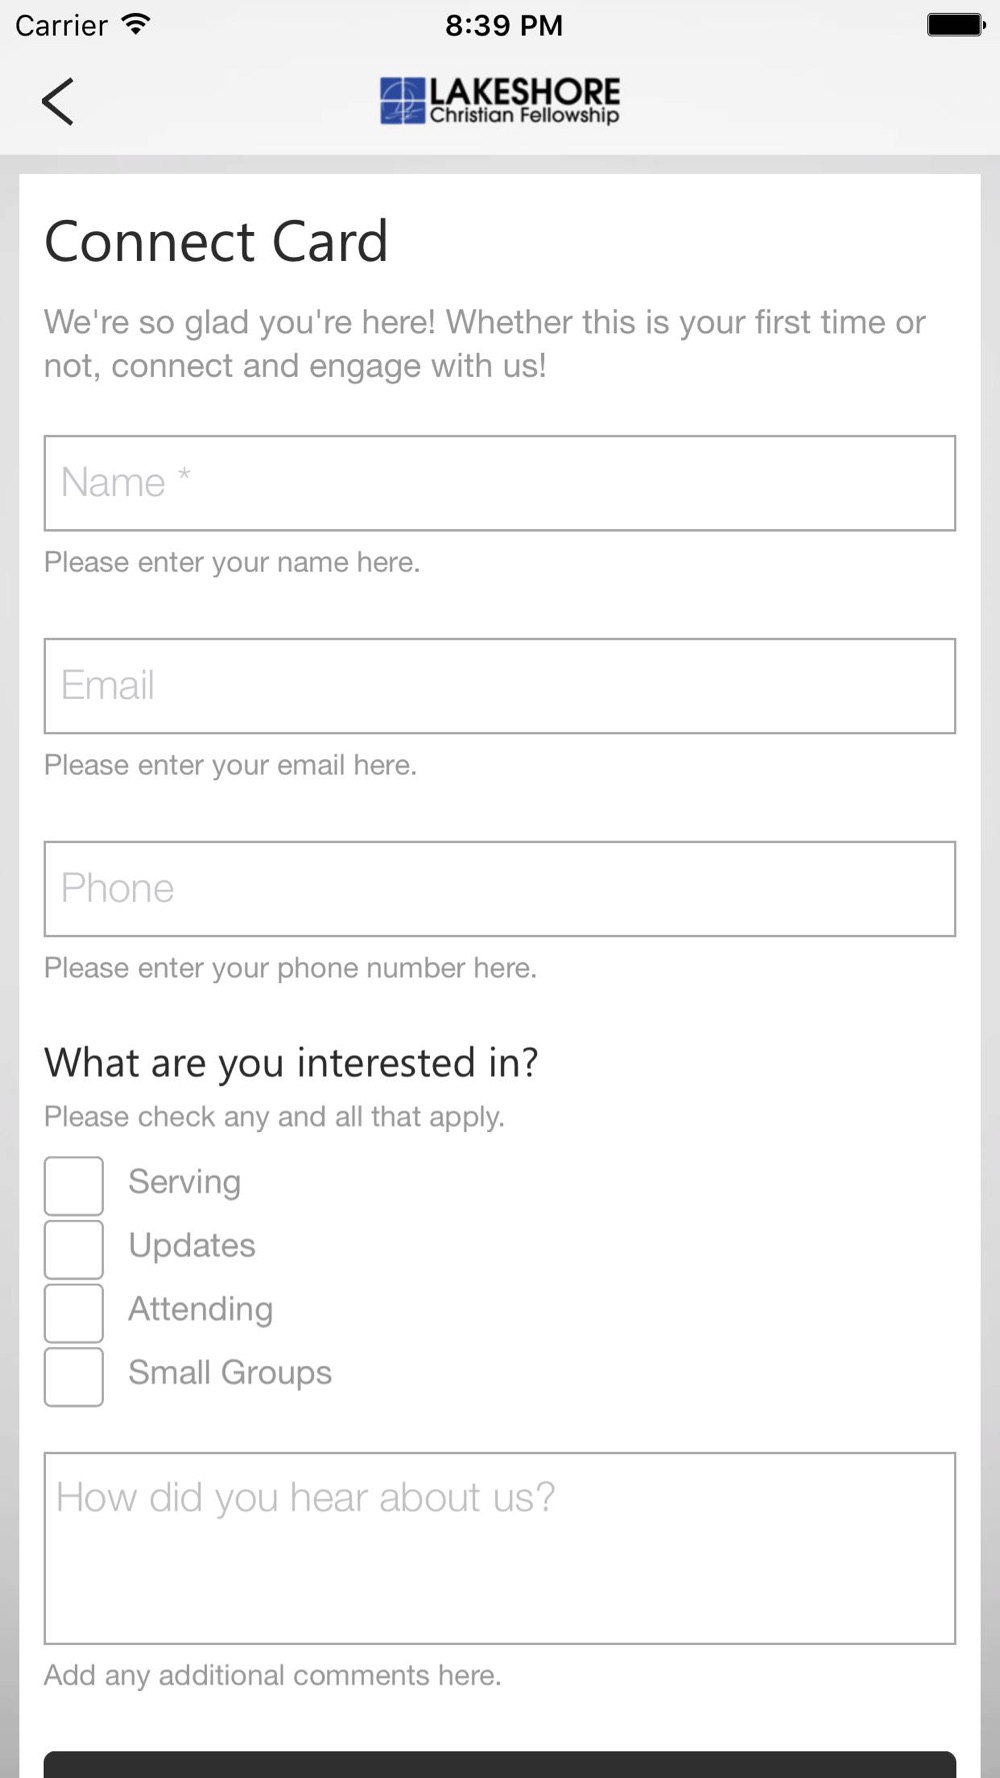
Task: Tap the Phone number field
Action: pyautogui.click(x=500, y=889)
